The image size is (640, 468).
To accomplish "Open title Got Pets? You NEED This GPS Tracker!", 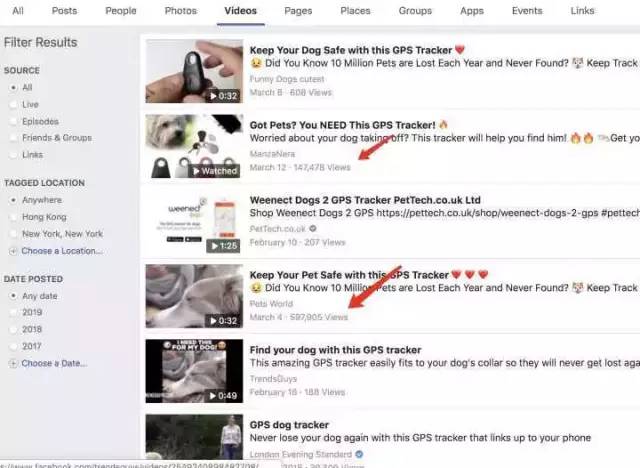I will tap(342, 125).
